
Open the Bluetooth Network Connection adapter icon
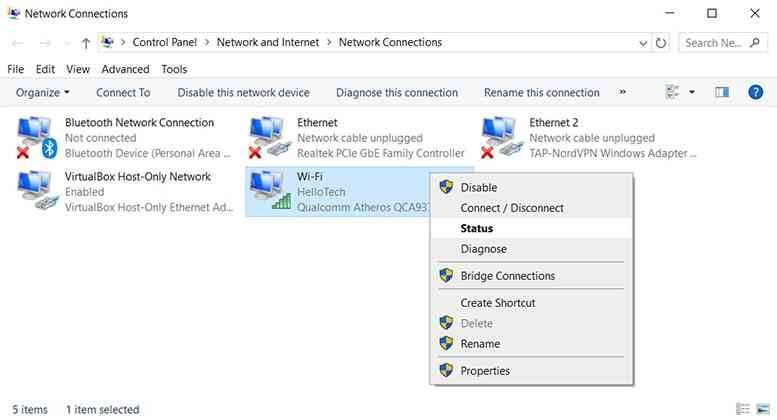click(37, 137)
